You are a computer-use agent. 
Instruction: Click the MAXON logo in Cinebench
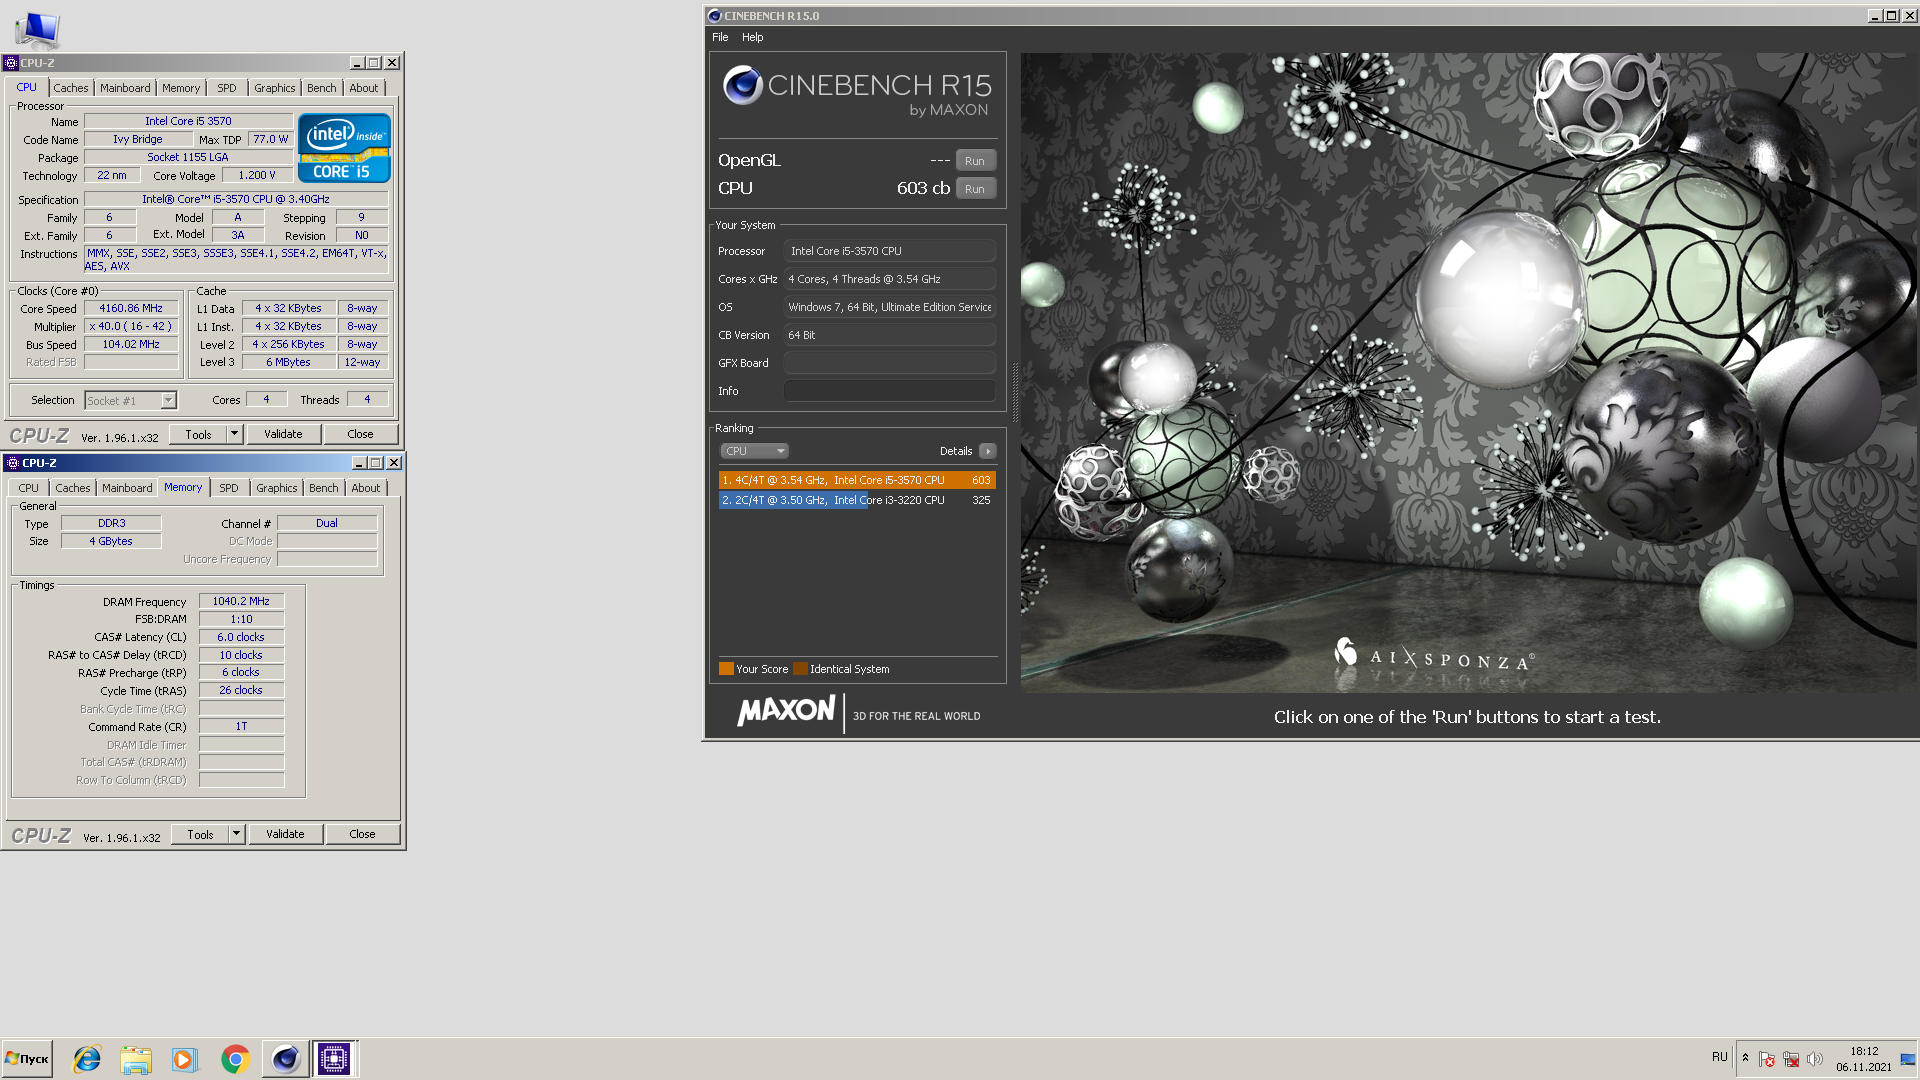point(786,711)
